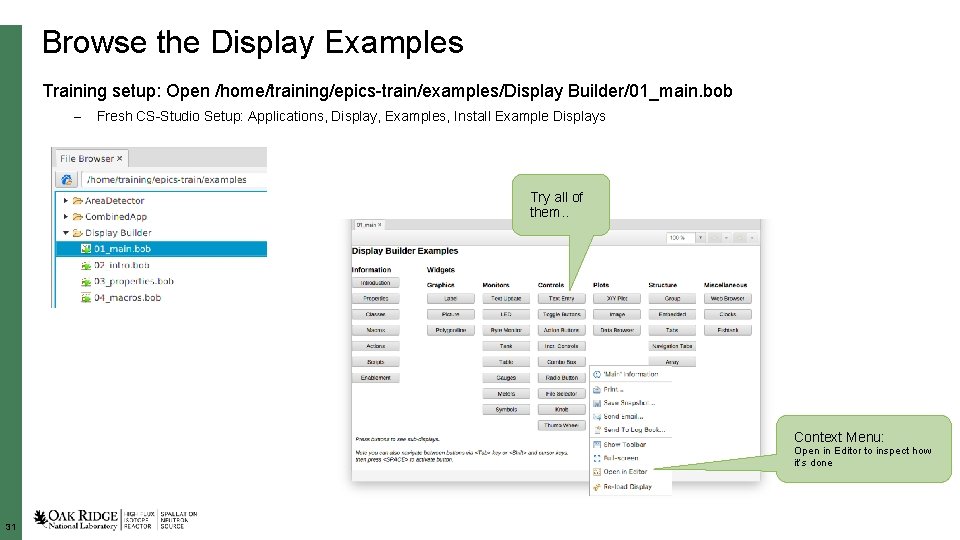
Task: Click the Tank button
Action: [x=506, y=346]
